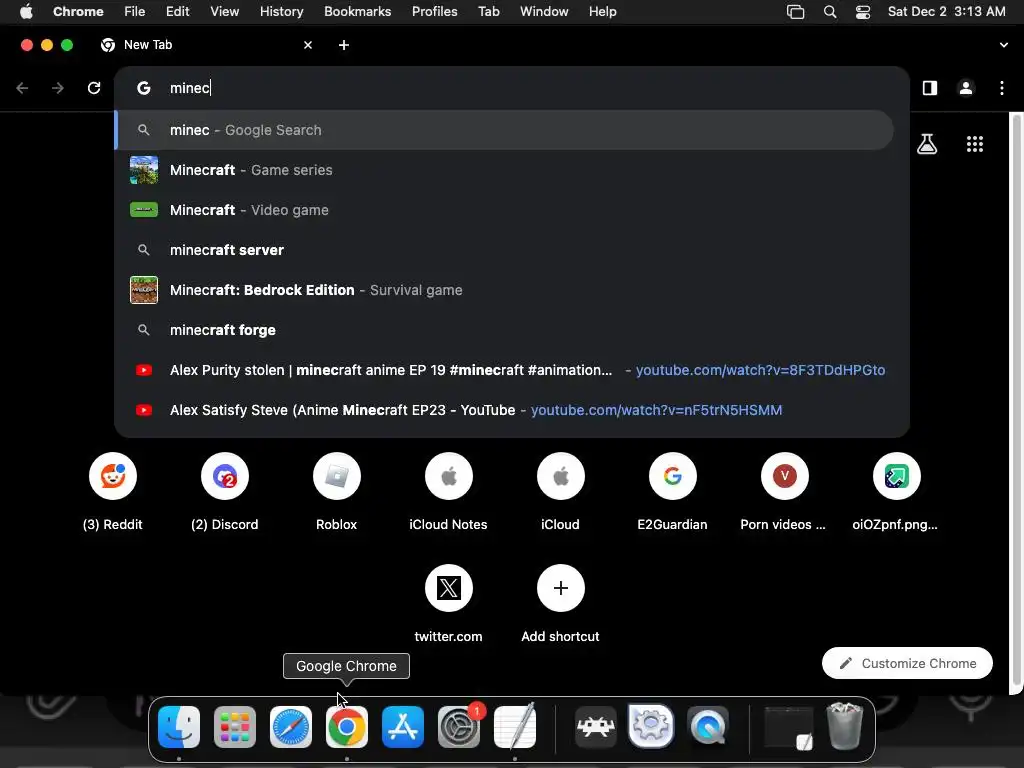Open the Chrome three-dot menu

tap(1002, 88)
